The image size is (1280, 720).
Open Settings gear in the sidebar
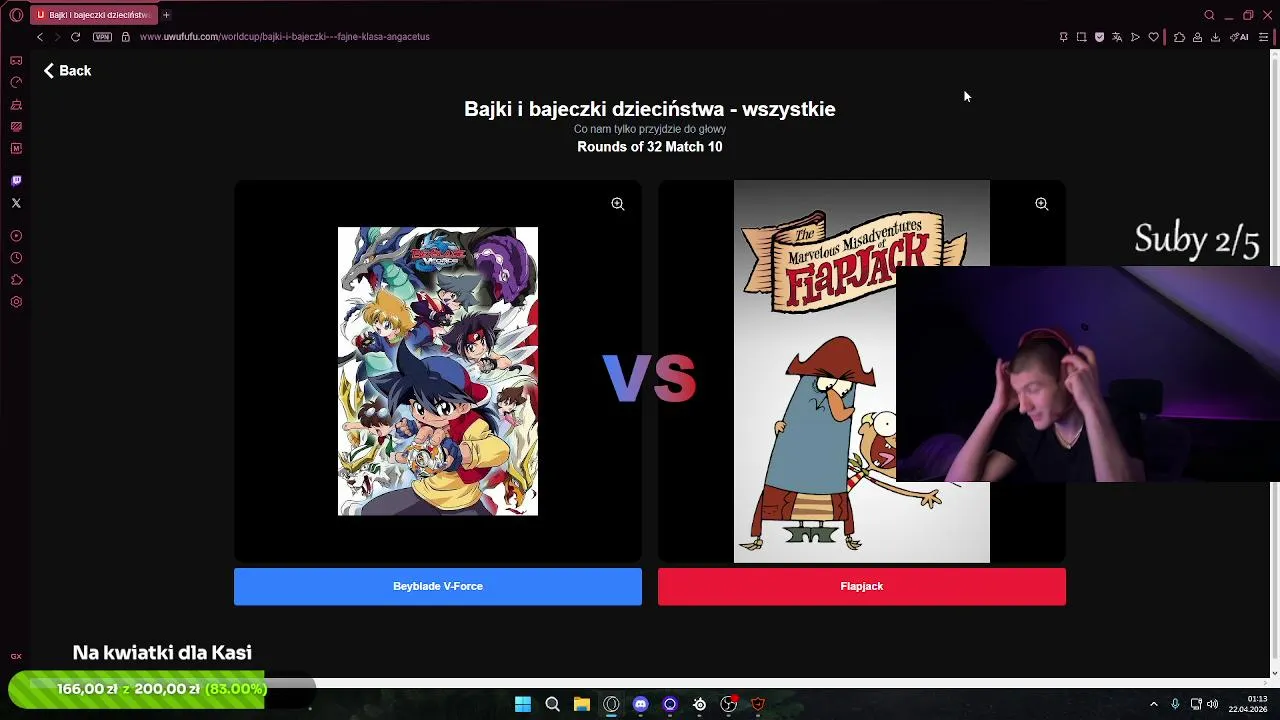pyautogui.click(x=16, y=302)
